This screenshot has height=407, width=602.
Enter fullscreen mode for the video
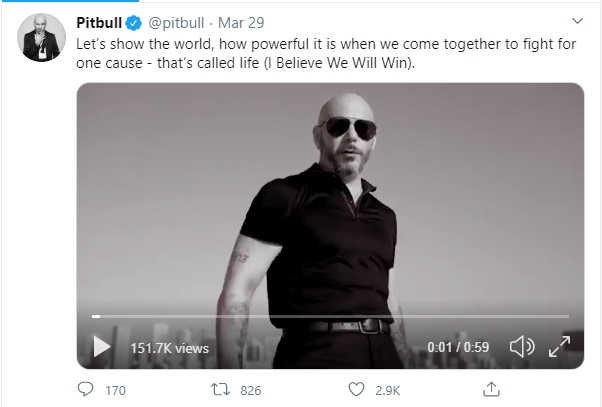click(x=559, y=347)
